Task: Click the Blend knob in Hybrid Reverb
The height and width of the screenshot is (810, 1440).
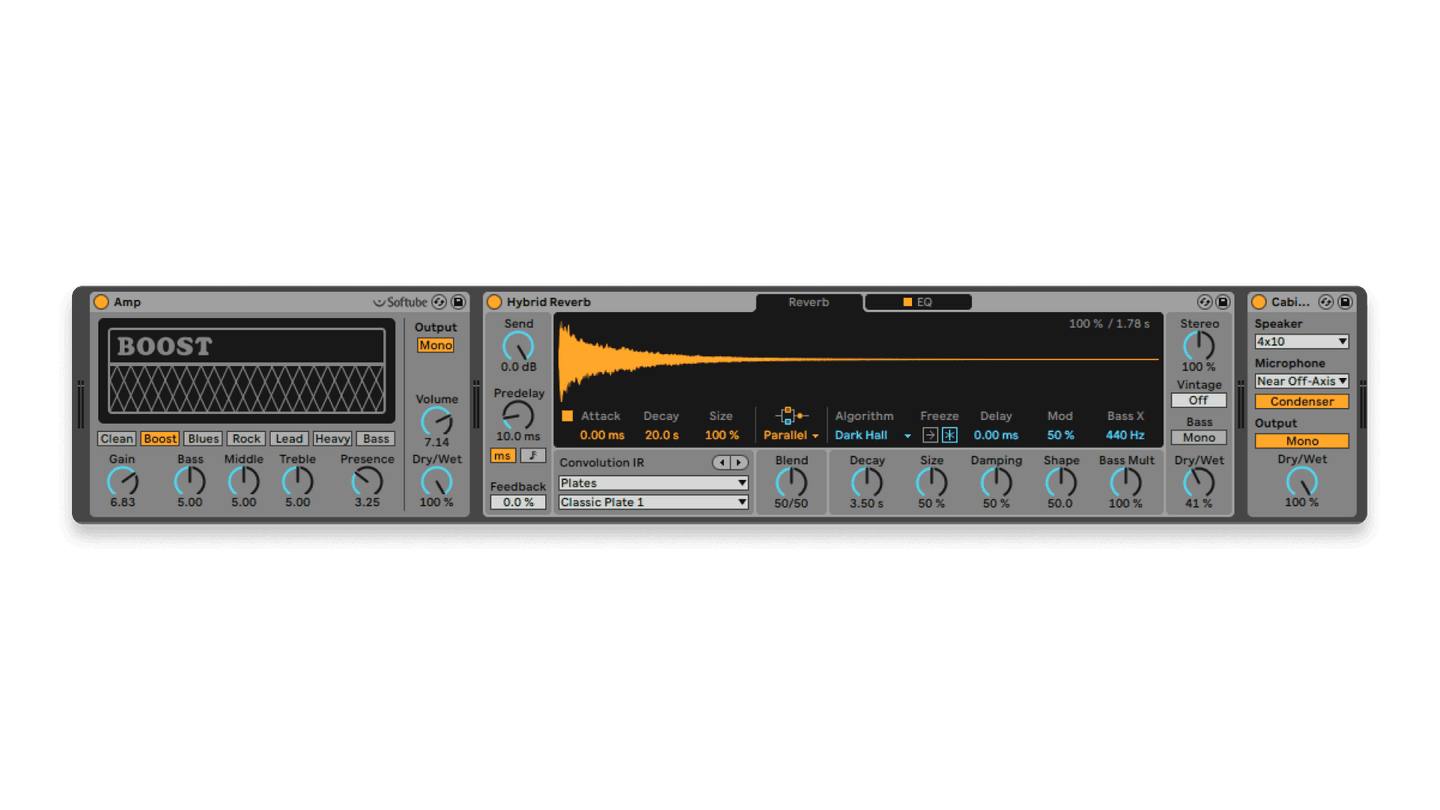Action: [791, 483]
